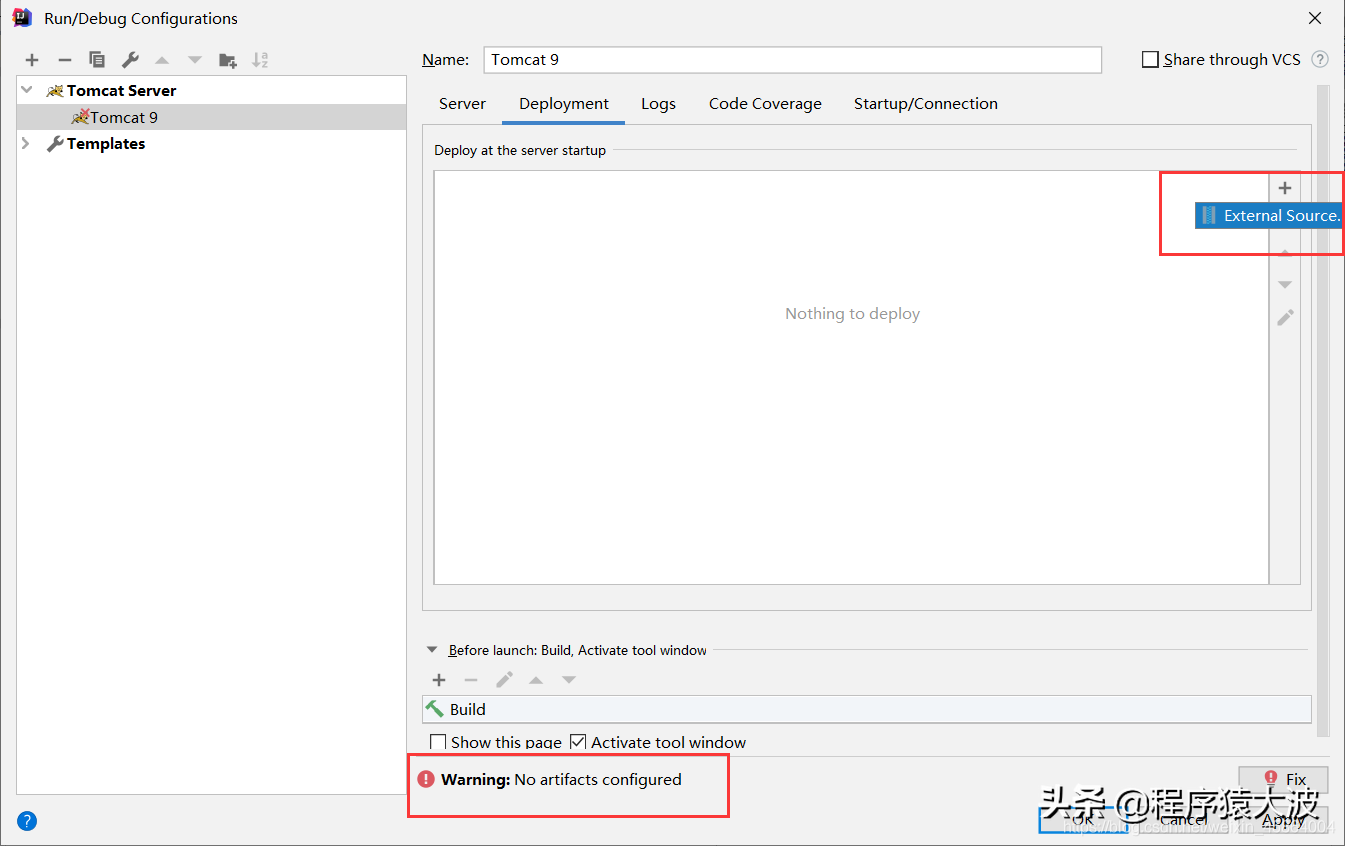Click the vertical scrollbar of the settings pane
This screenshot has width=1345, height=846.
1323,410
